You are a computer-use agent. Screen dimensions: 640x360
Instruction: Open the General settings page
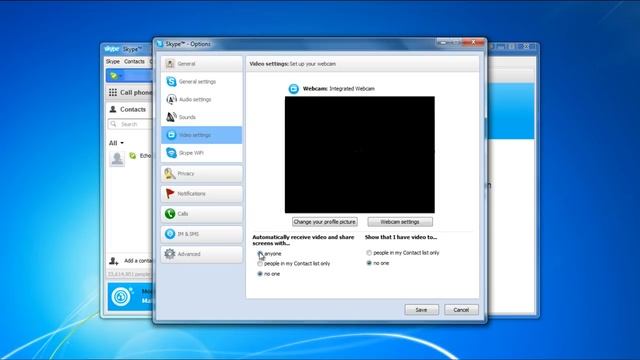tap(202, 82)
